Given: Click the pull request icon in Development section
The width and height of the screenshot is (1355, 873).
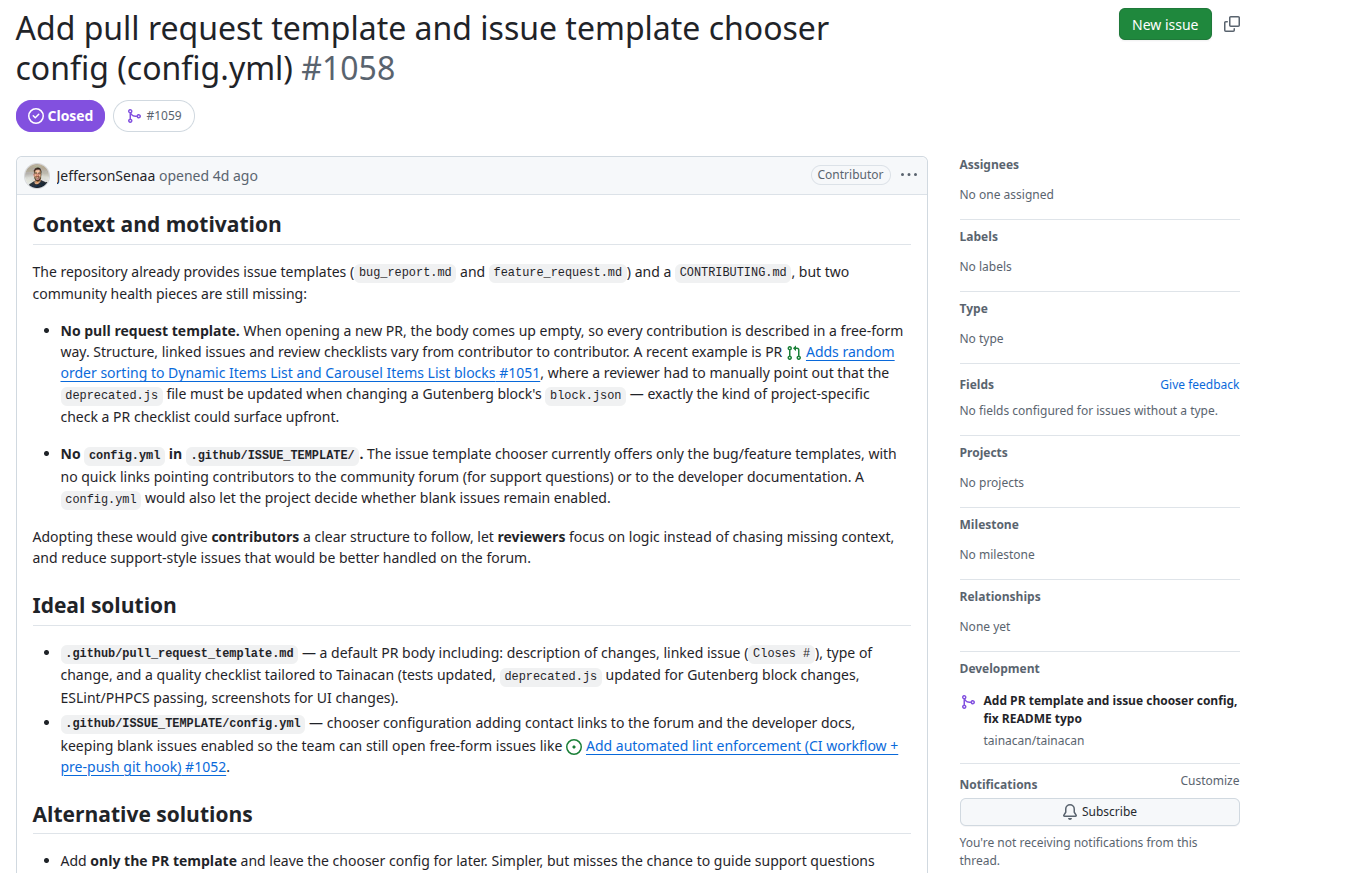Looking at the screenshot, I should 967,701.
